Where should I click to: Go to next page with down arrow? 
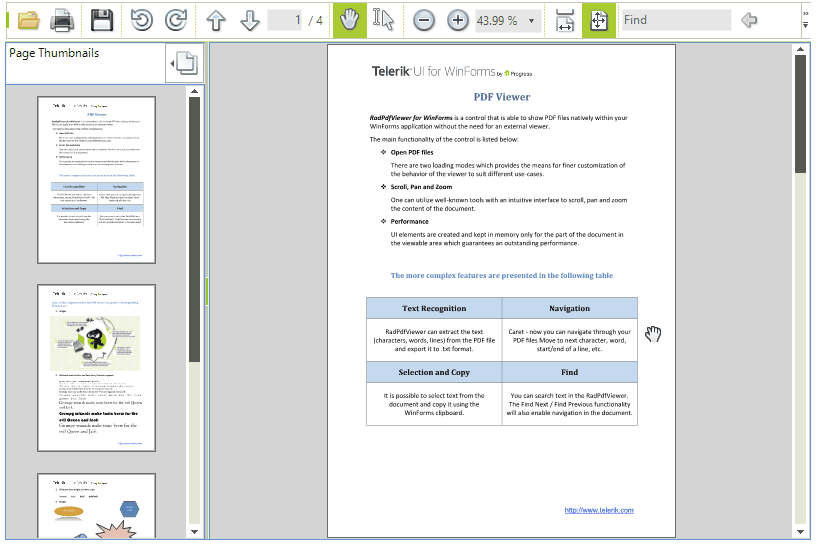(250, 20)
